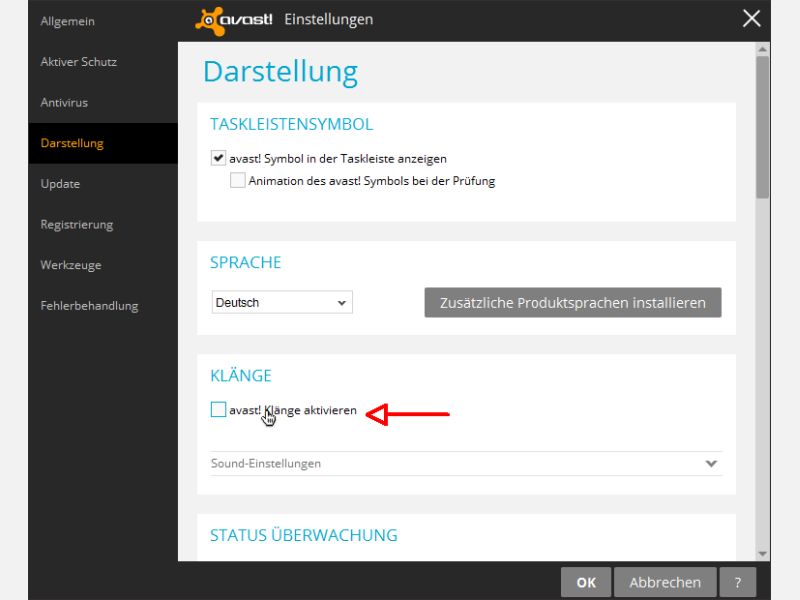Screen dimensions: 800x600
Task: Click the STATUS ÜBERWACHUNG heading
Action: pyautogui.click(x=304, y=535)
